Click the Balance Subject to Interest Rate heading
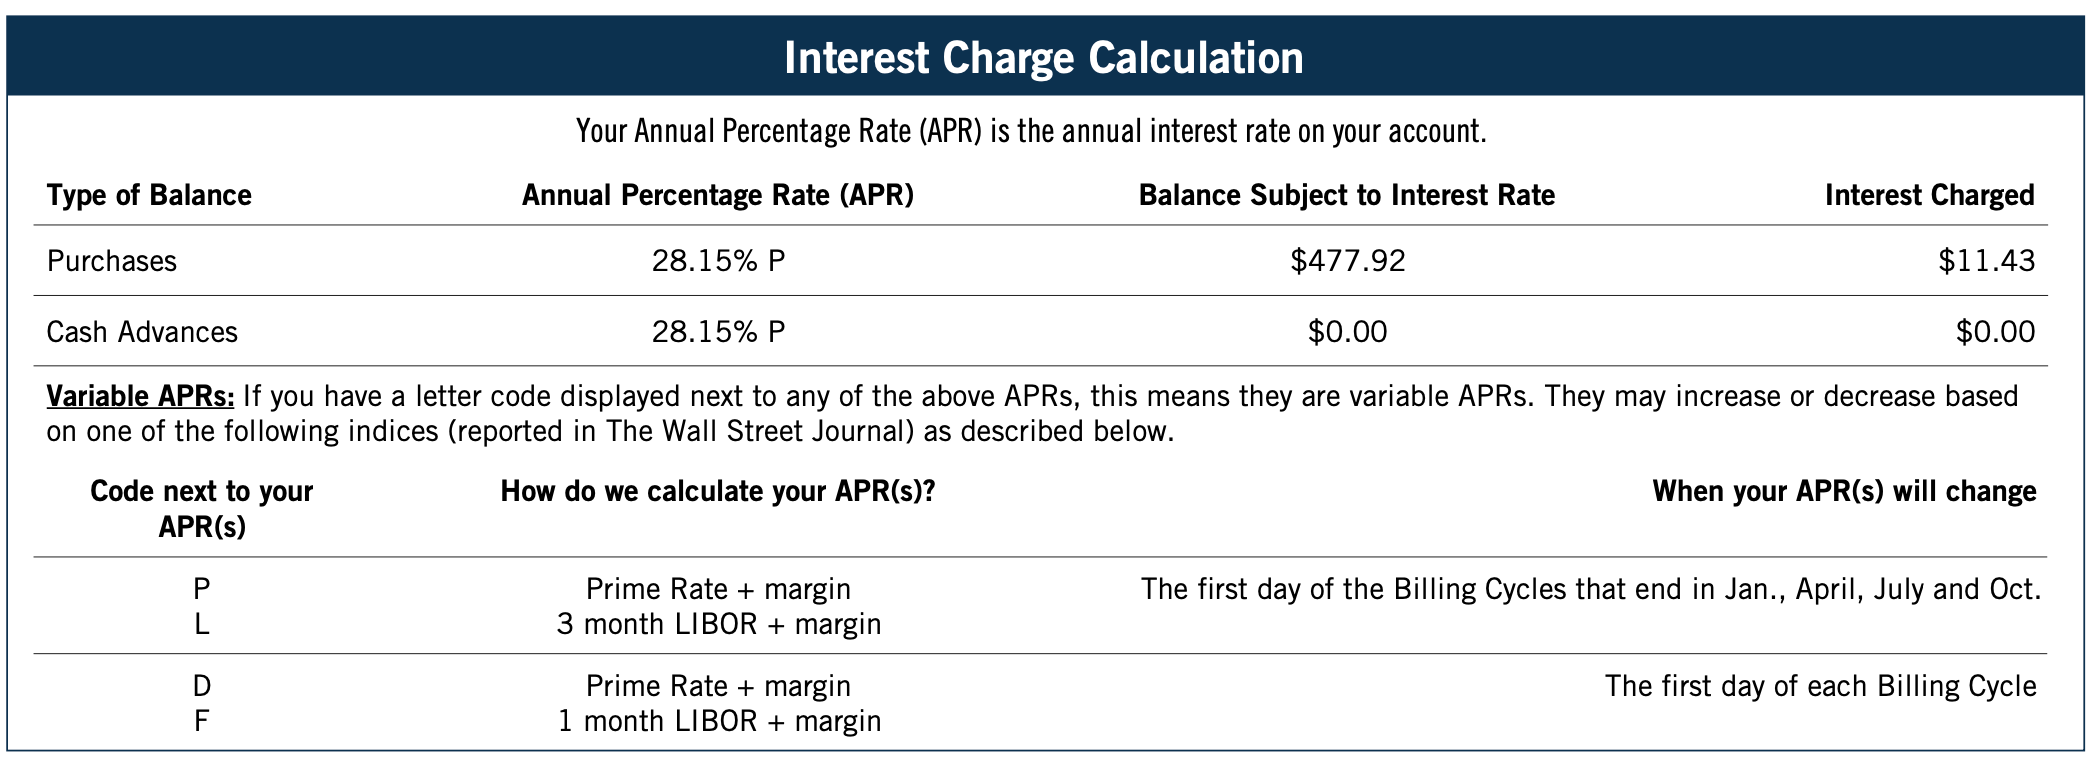Viewport: 2090px width, 768px height. pos(1346,195)
